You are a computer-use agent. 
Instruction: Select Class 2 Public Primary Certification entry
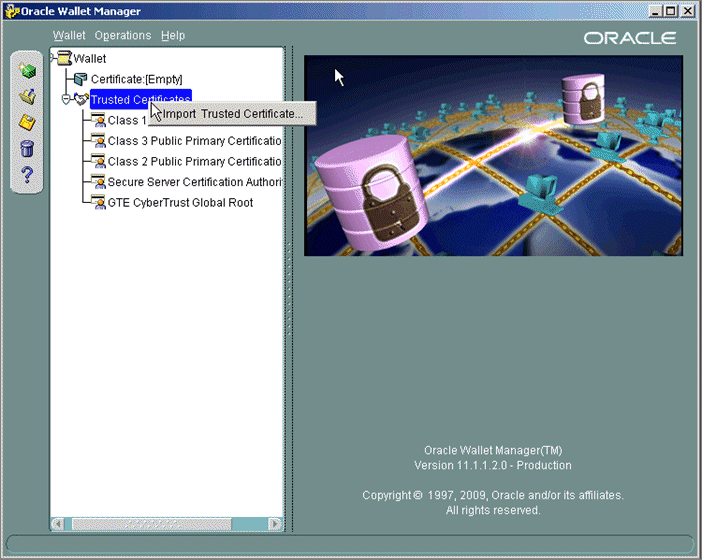click(x=194, y=162)
